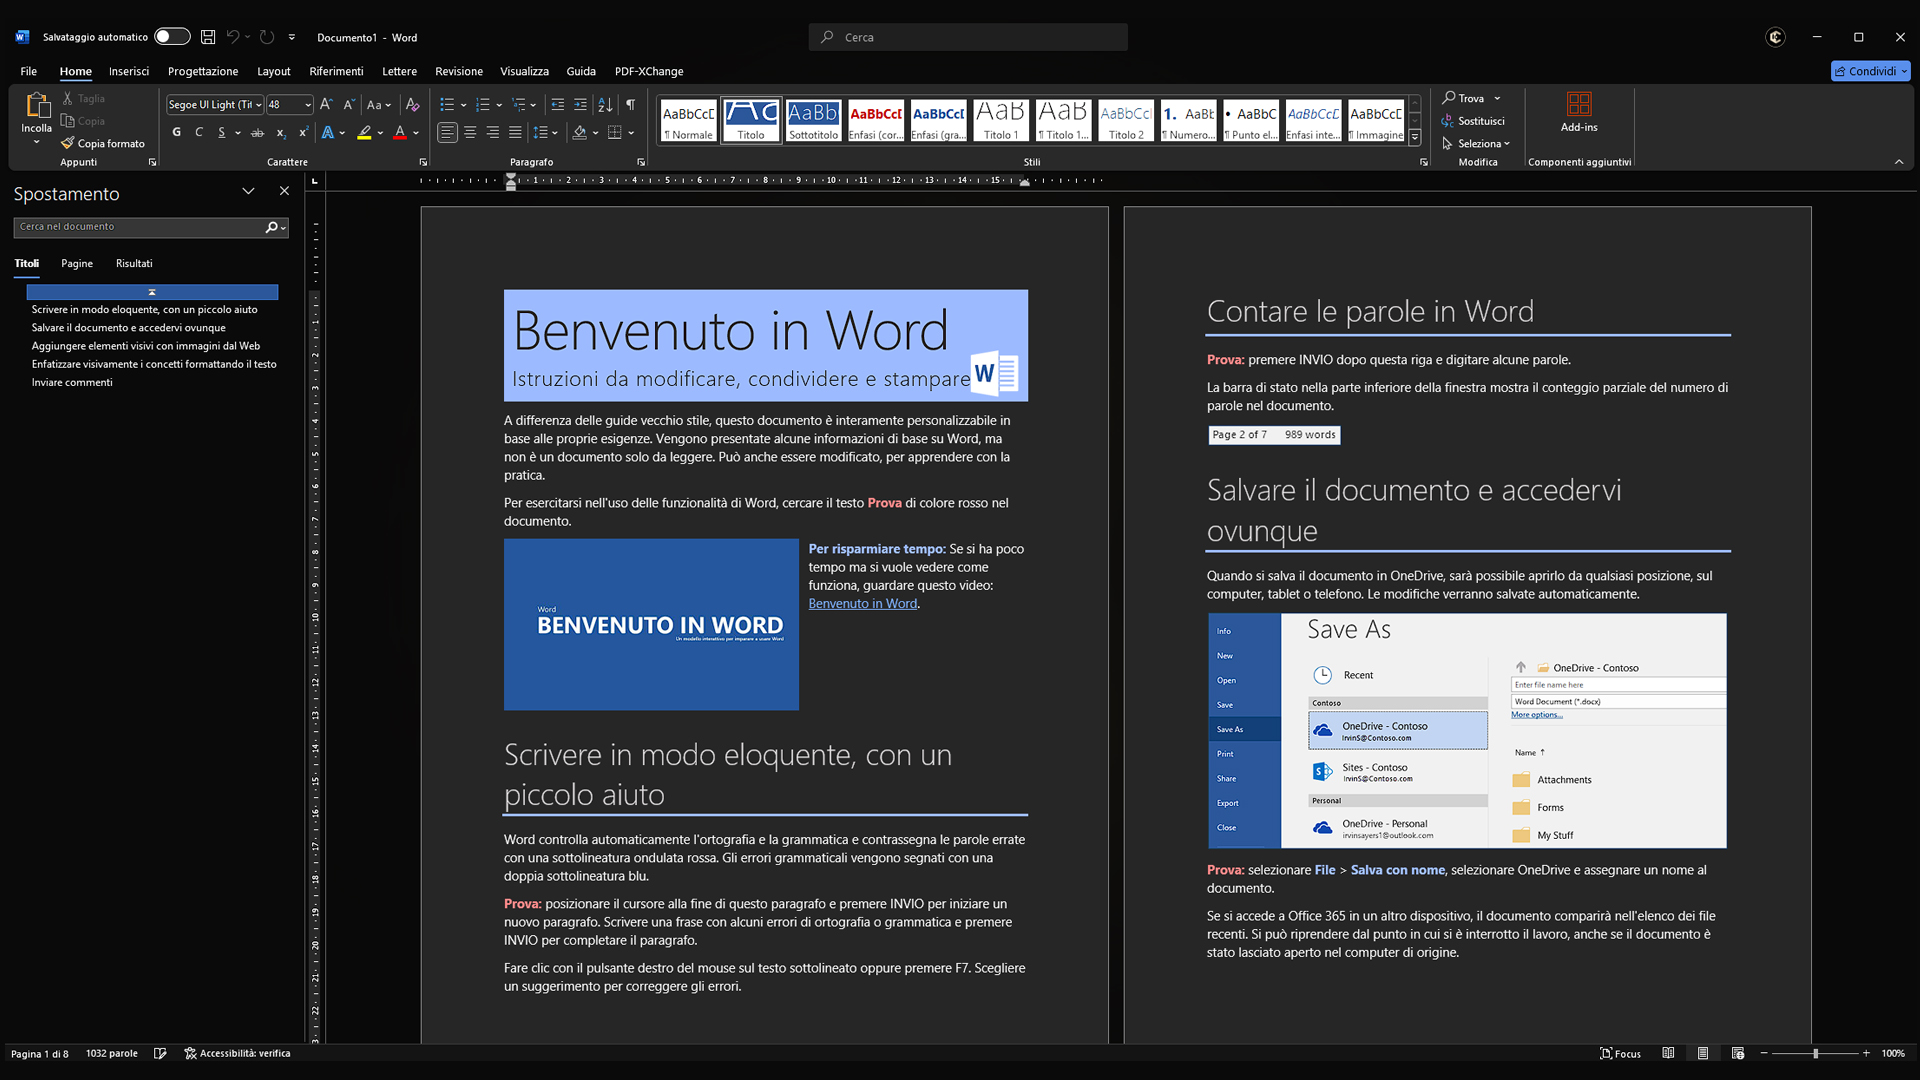Open the Aa change case dropdown
This screenshot has height=1080, width=1920.
point(379,104)
